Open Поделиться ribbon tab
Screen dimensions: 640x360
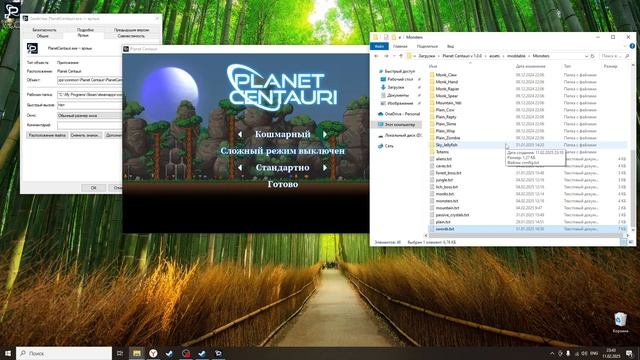click(427, 47)
